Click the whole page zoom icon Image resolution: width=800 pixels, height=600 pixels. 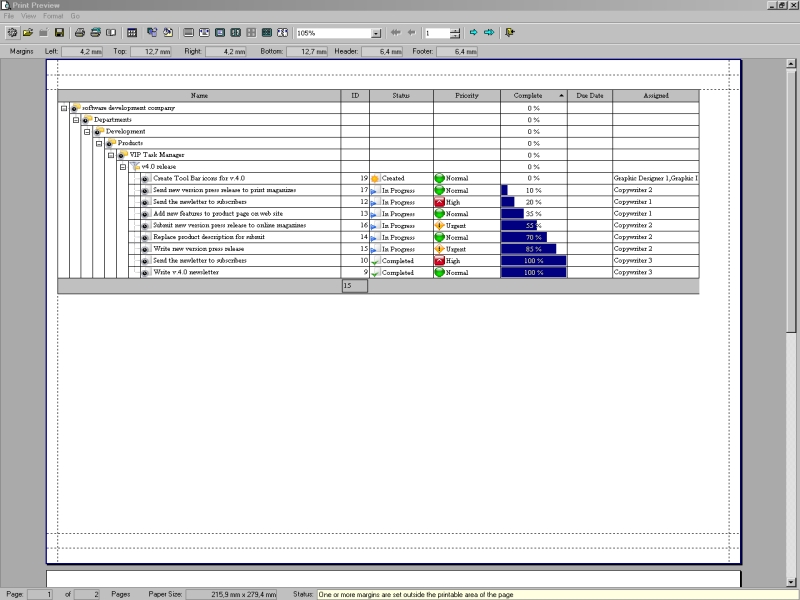coord(220,33)
